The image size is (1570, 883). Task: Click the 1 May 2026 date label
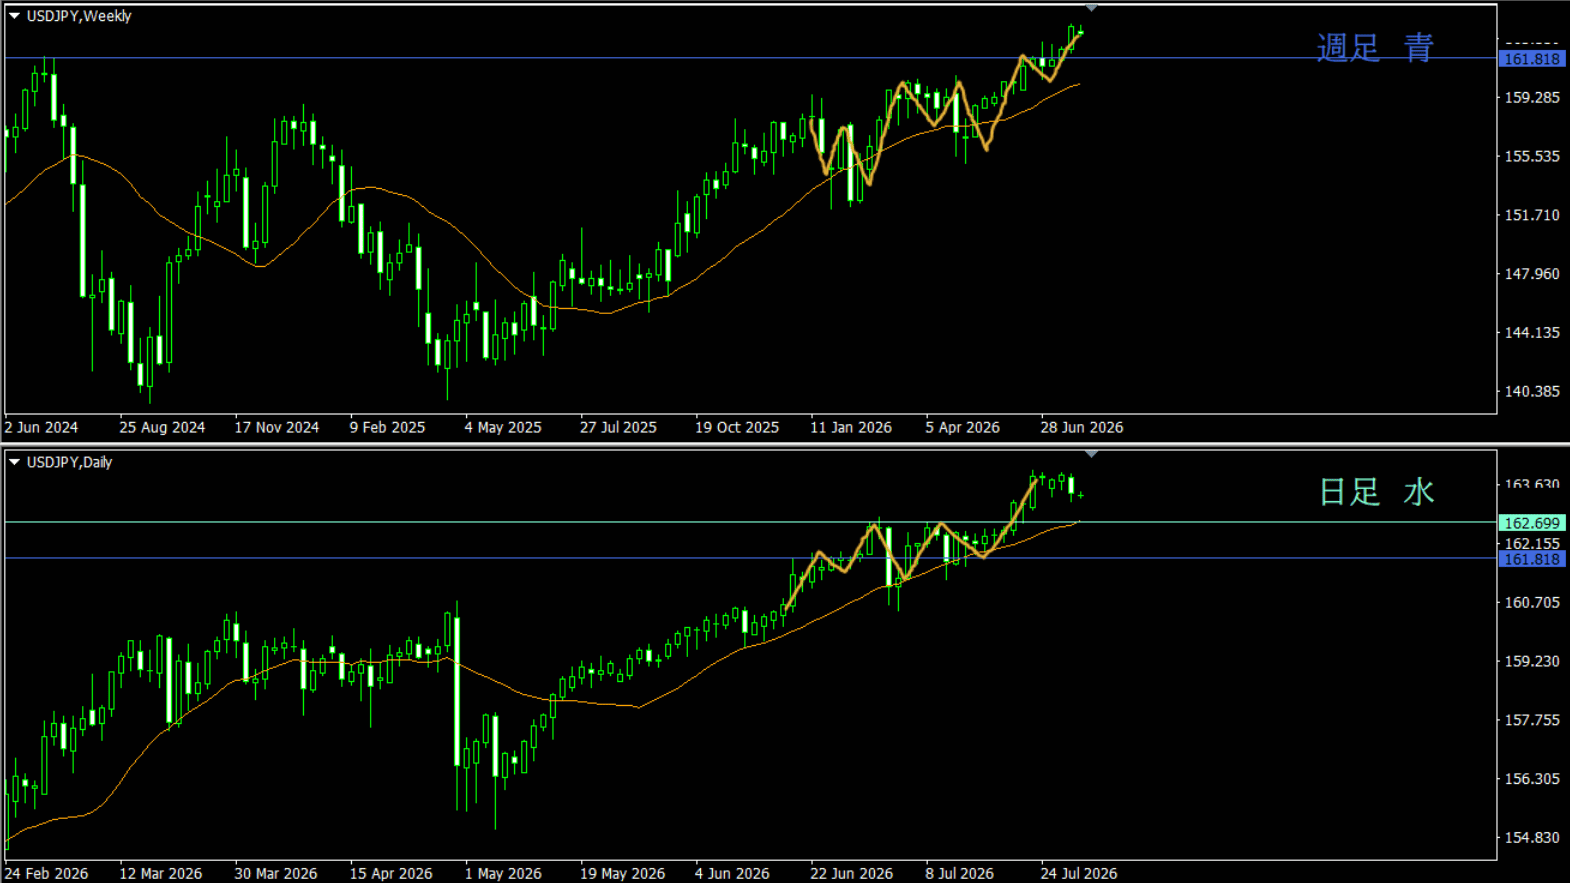point(503,873)
